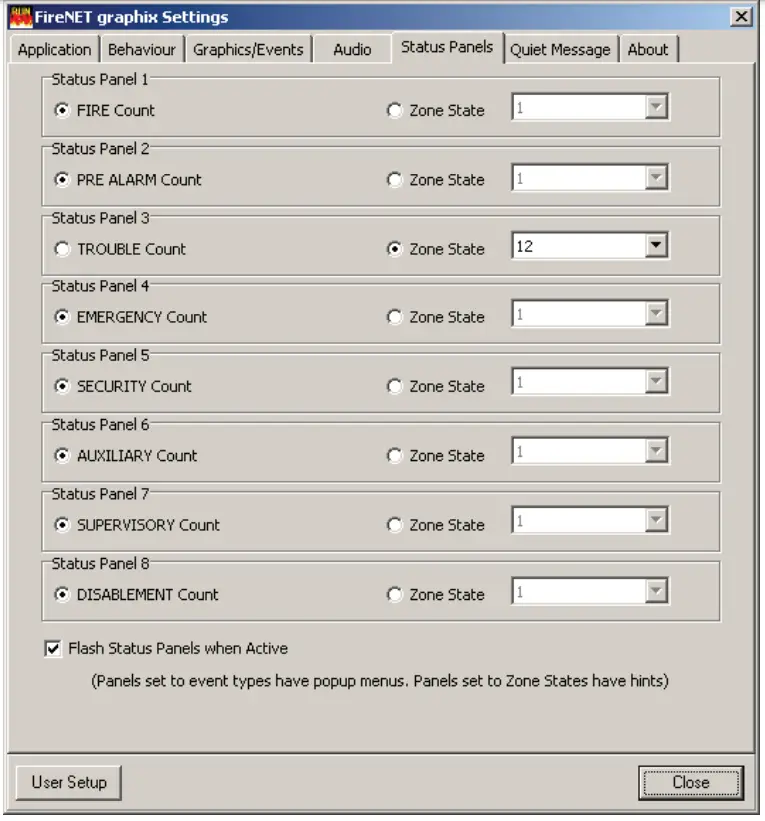Open the Status Panel 7 zone dropdown
The height and width of the screenshot is (821, 765).
(x=656, y=520)
